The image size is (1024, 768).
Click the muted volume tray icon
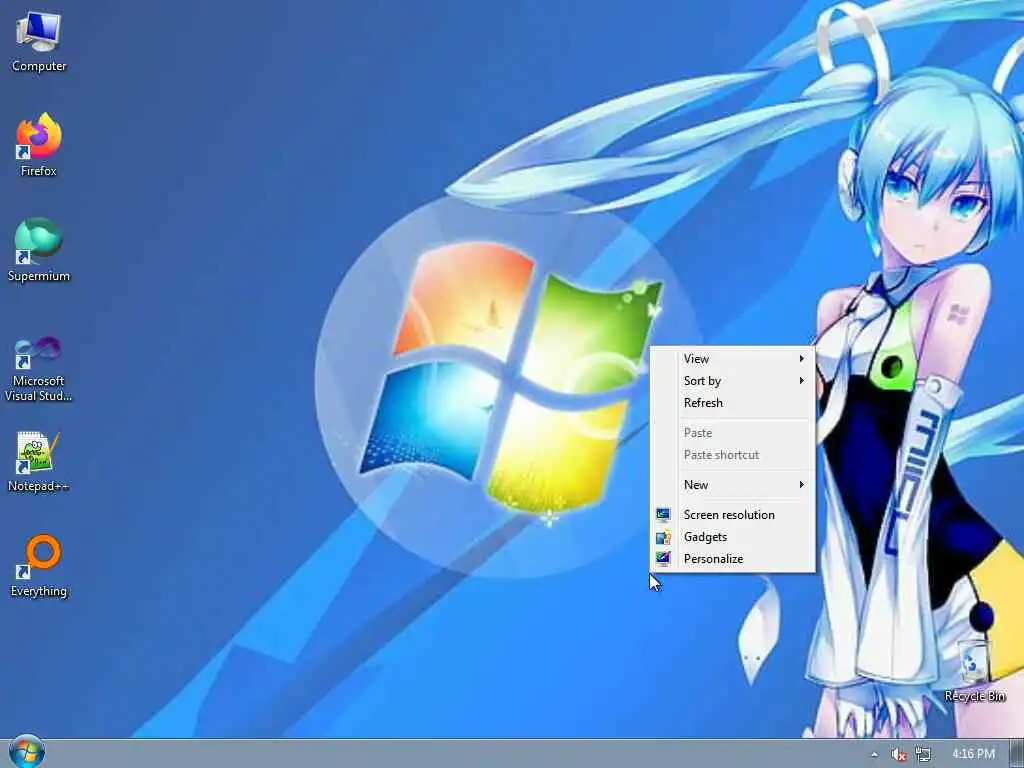click(x=899, y=754)
